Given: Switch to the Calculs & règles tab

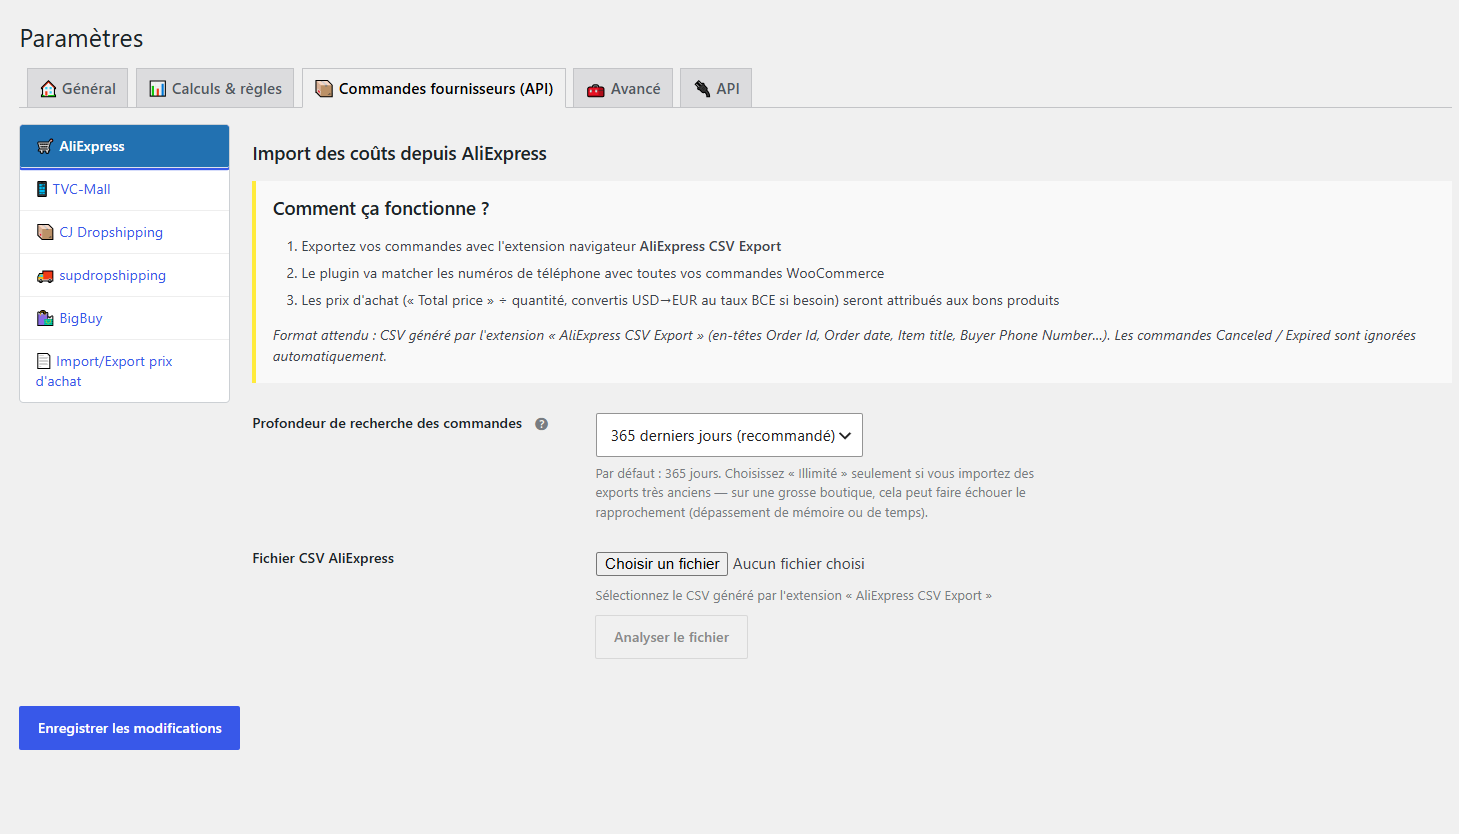Looking at the screenshot, I should pos(216,88).
